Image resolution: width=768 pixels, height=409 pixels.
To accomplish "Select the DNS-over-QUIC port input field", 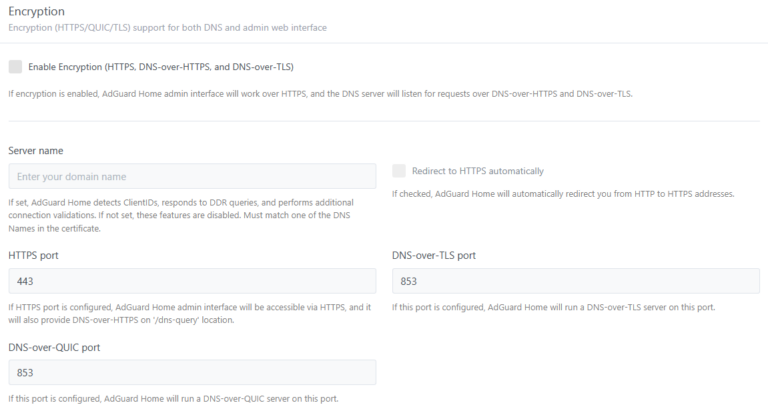I will coord(192,372).
